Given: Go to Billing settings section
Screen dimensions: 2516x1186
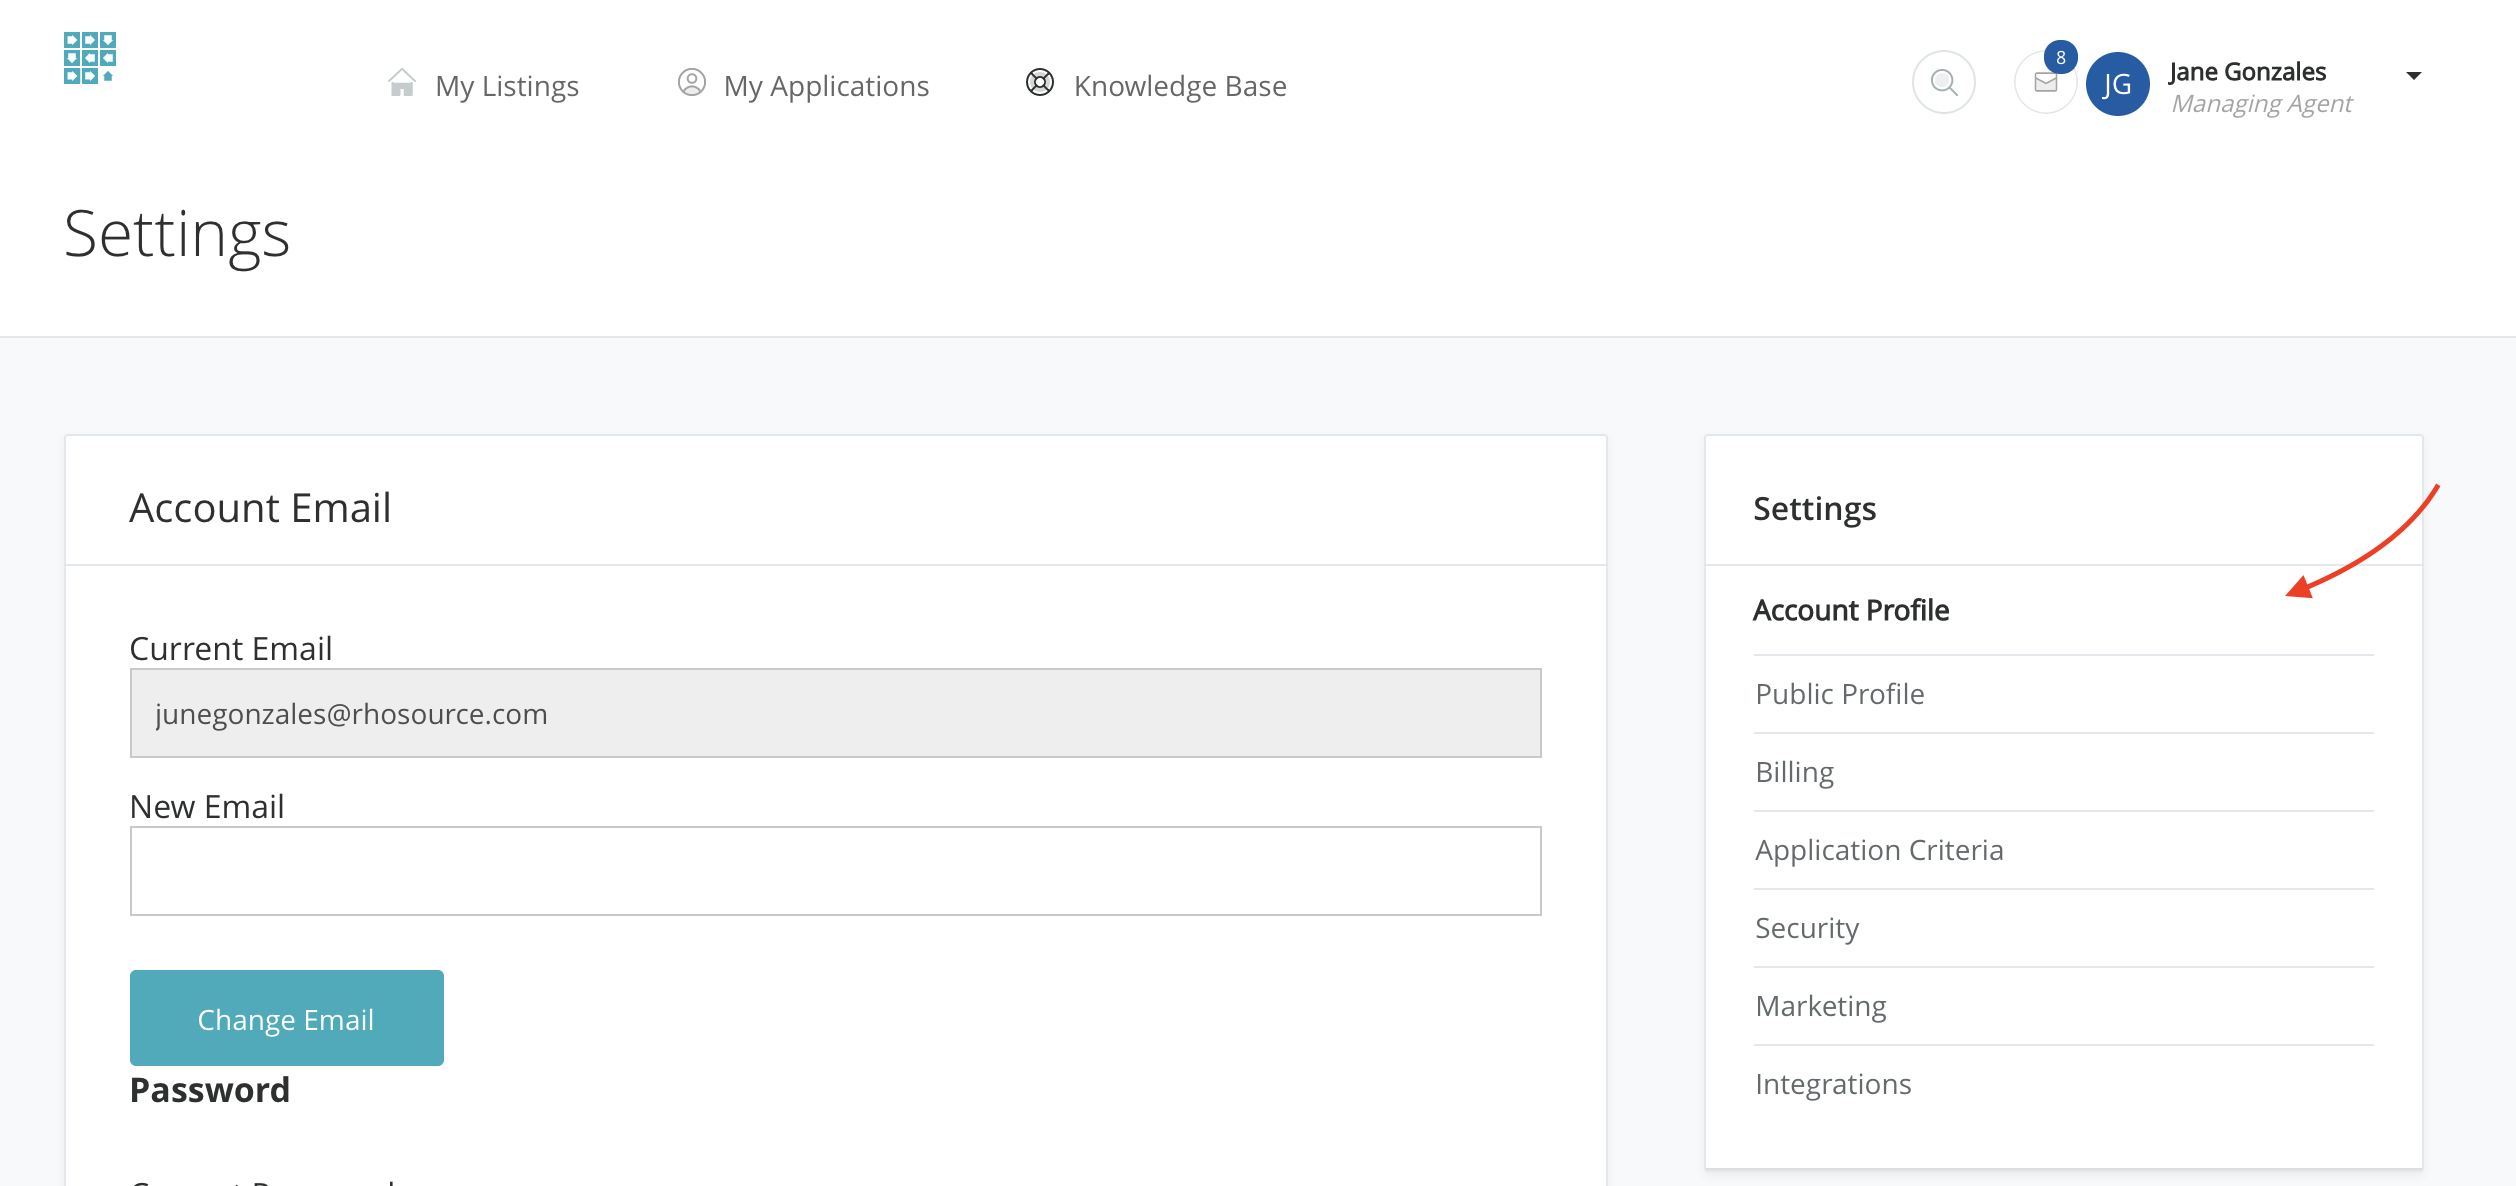Looking at the screenshot, I should tap(1794, 772).
